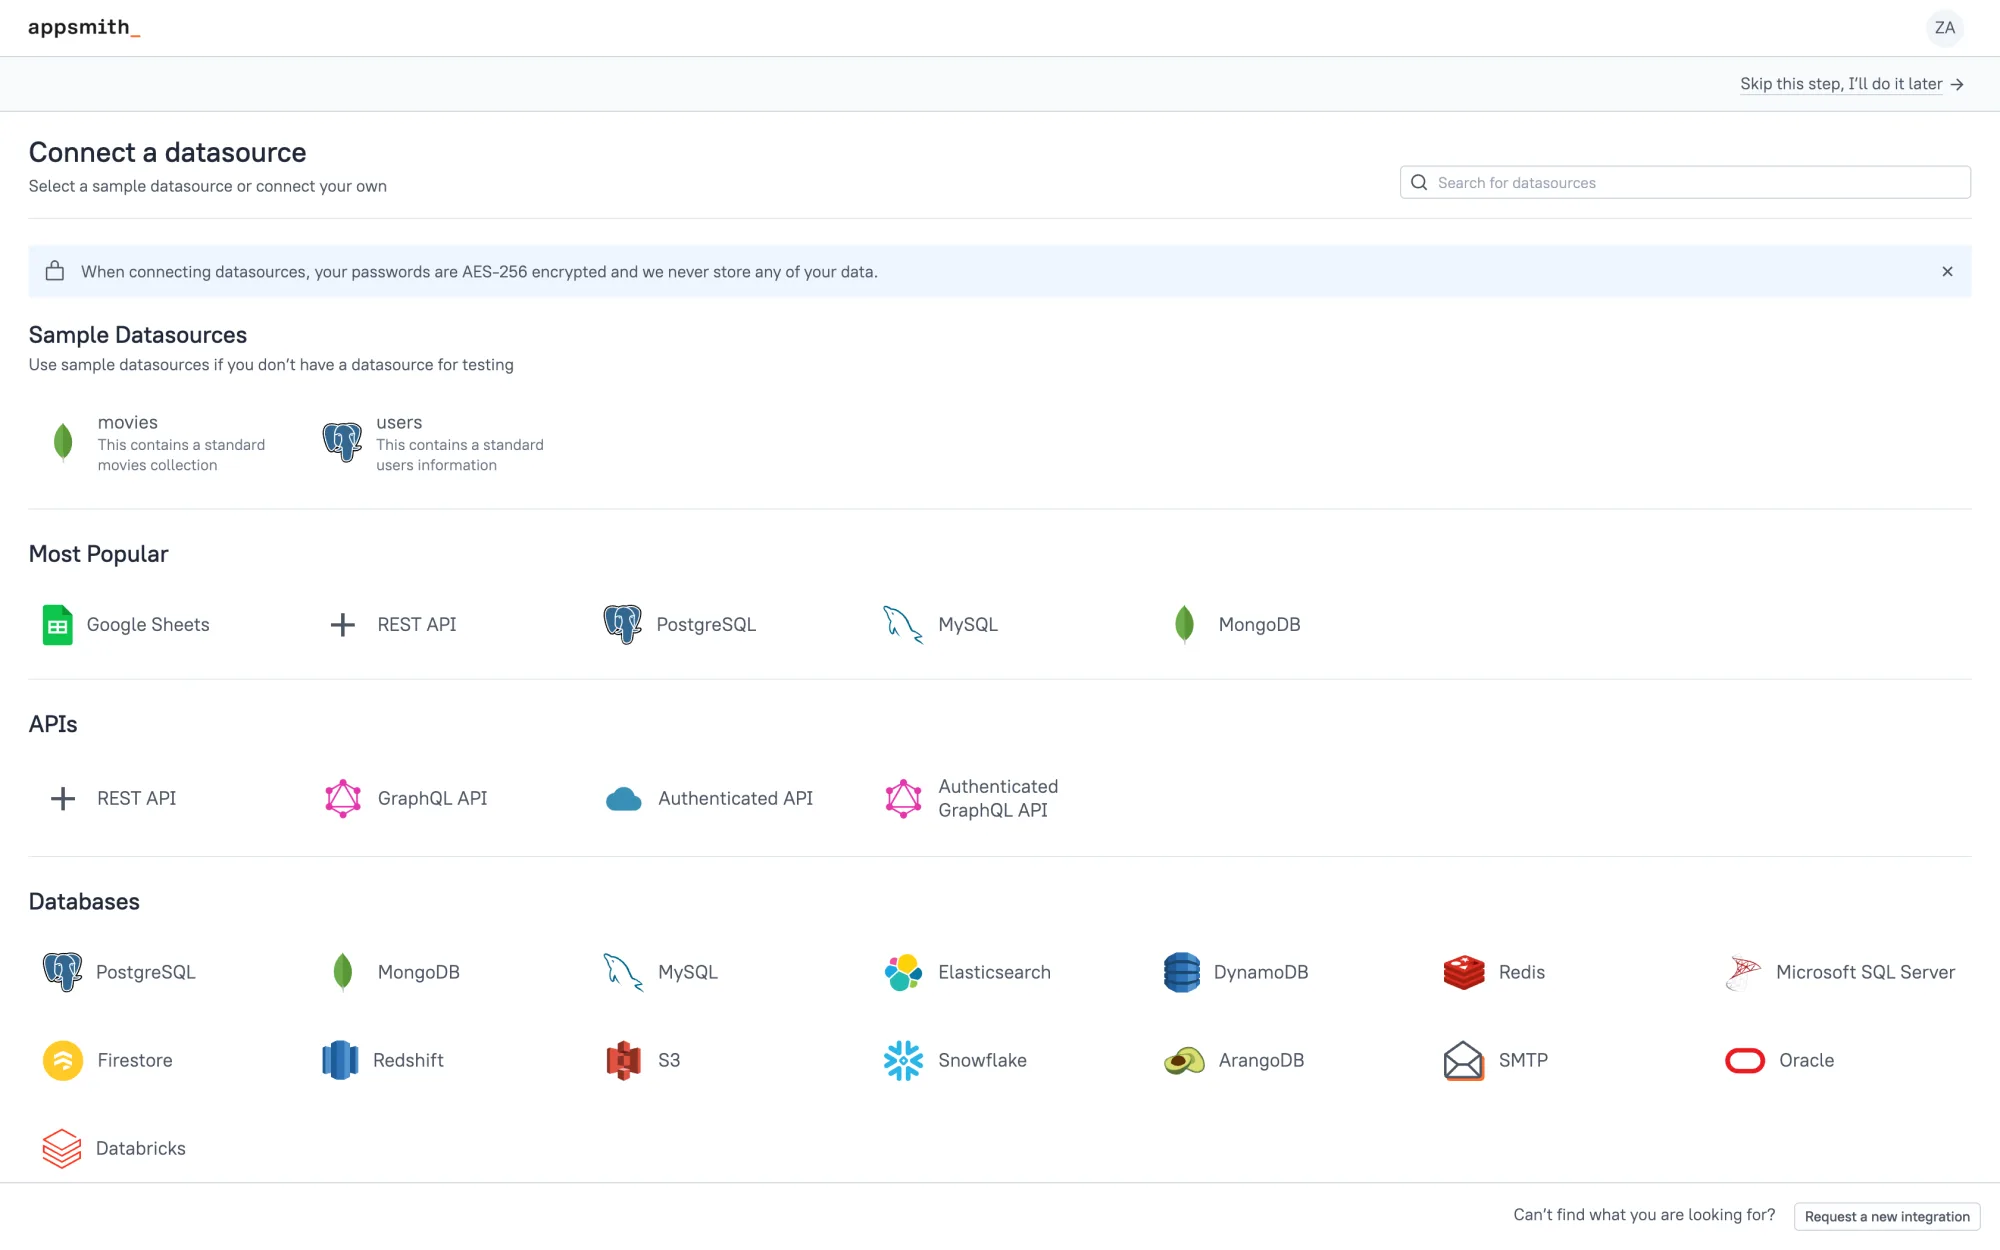Viewport: 2000px width, 1250px height.
Task: Click the Skip this step link
Action: 1852,84
